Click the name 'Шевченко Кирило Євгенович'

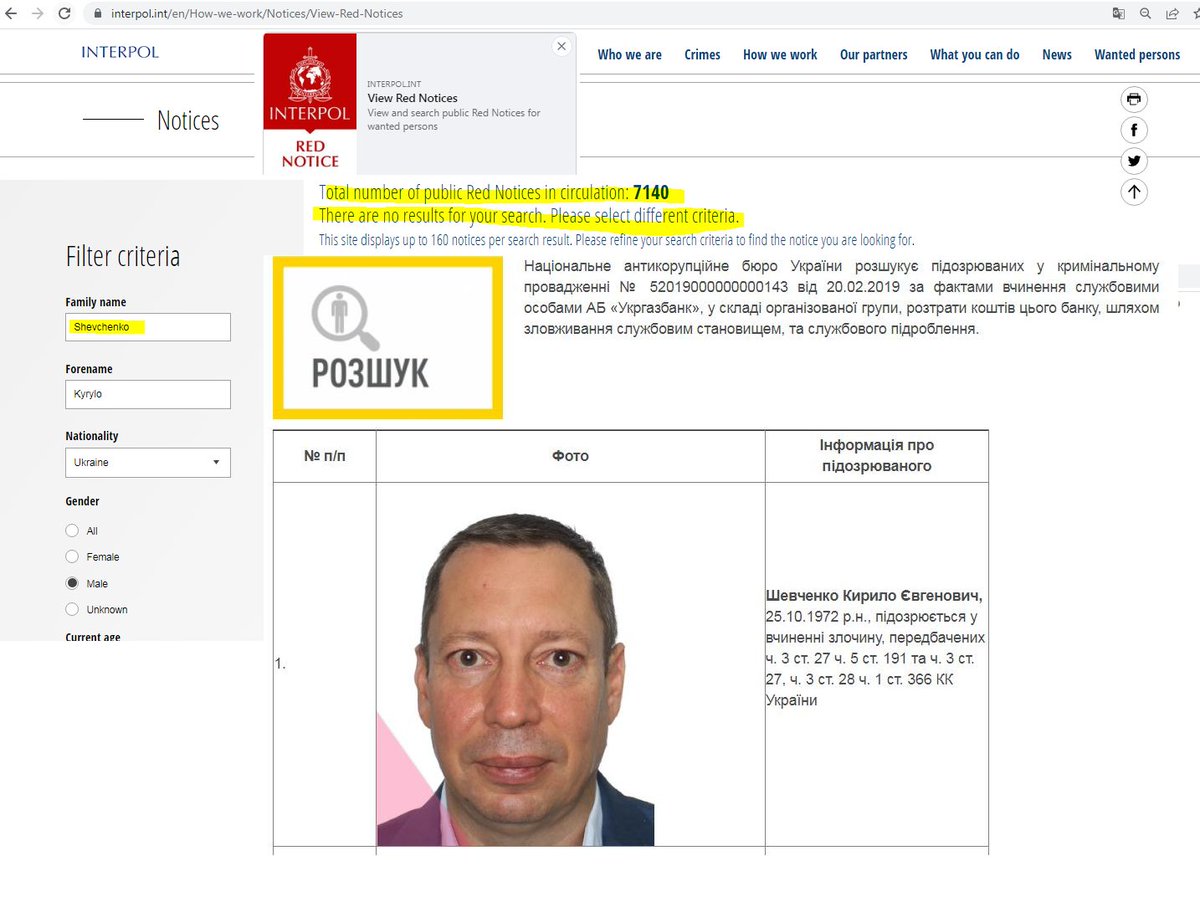(x=874, y=596)
